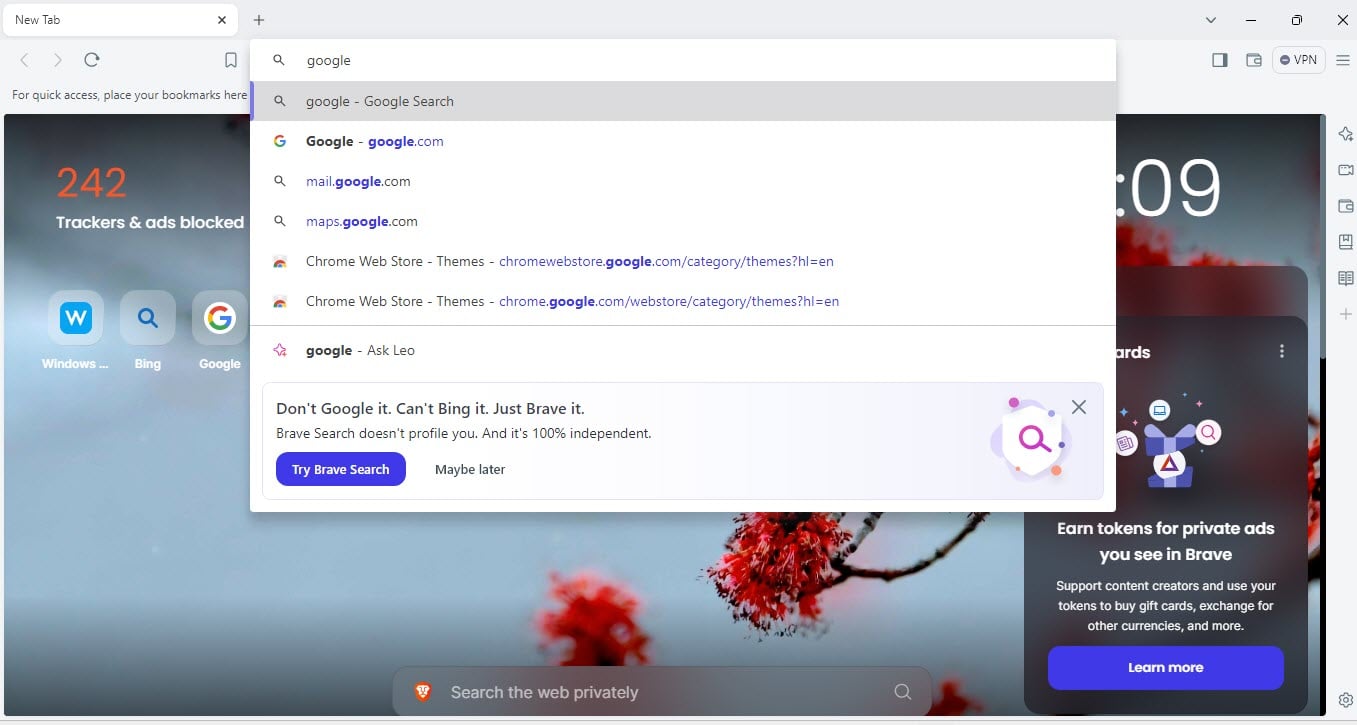This screenshot has height=725, width=1357.
Task: Close the New Tab tab
Action: [x=222, y=20]
